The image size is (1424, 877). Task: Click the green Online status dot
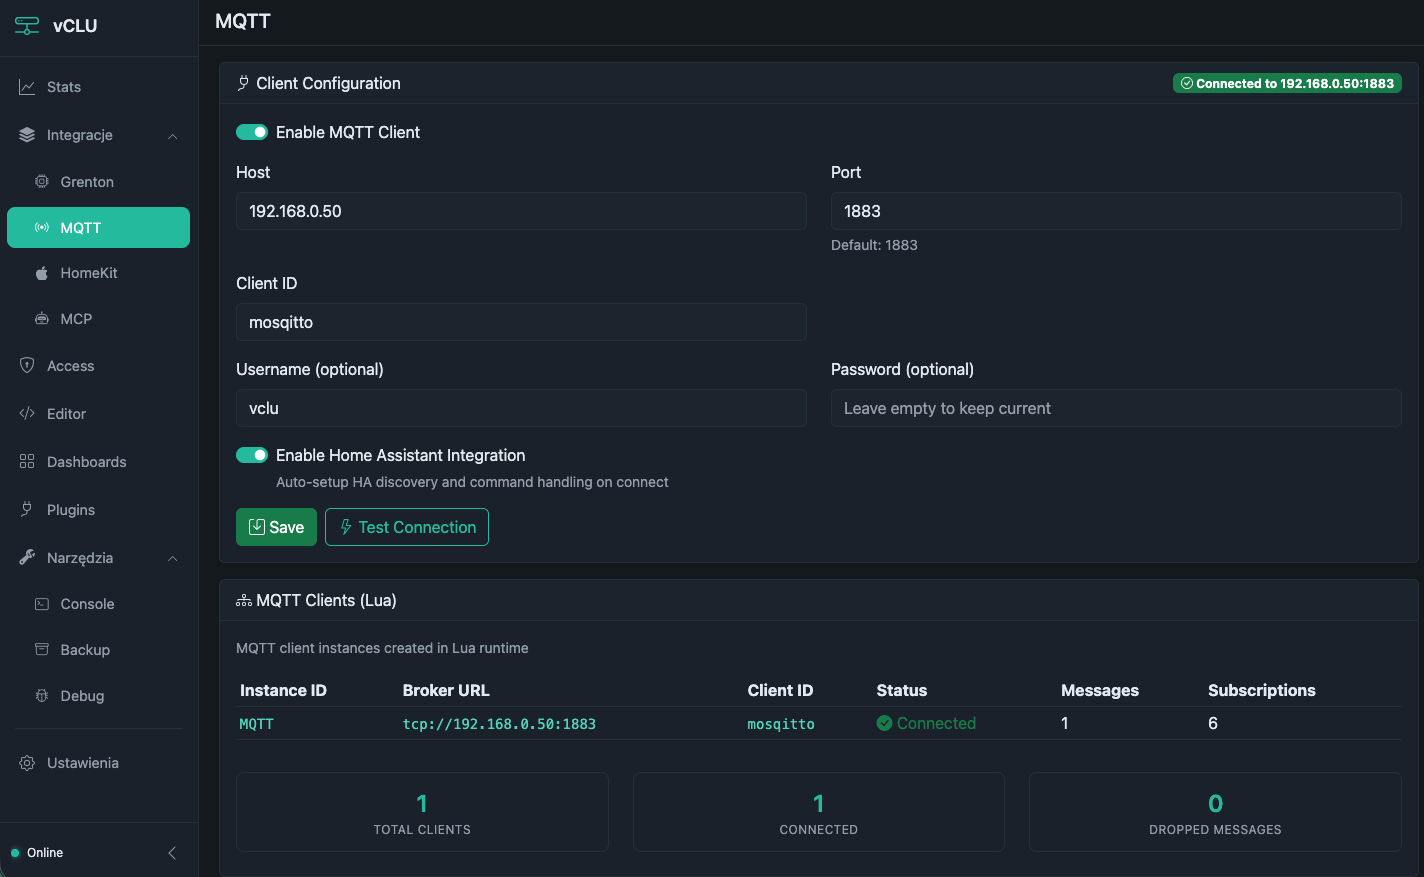[15, 853]
